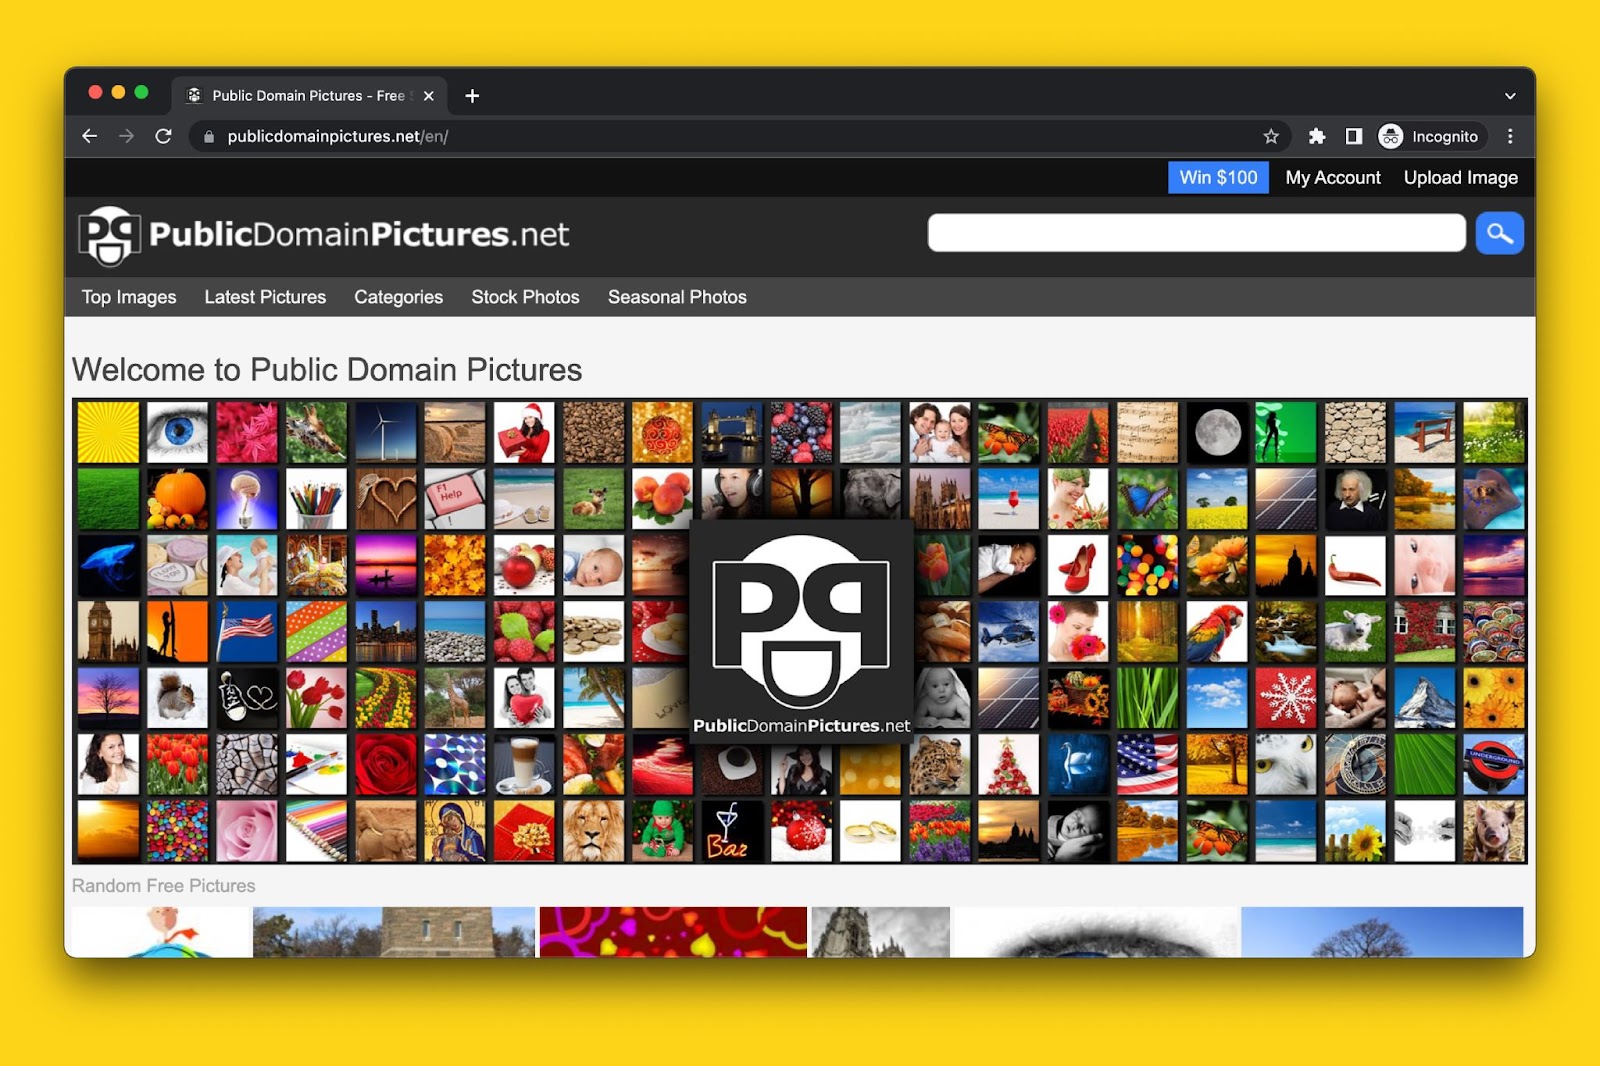Open the London Underground sign thumbnail

click(x=1494, y=764)
